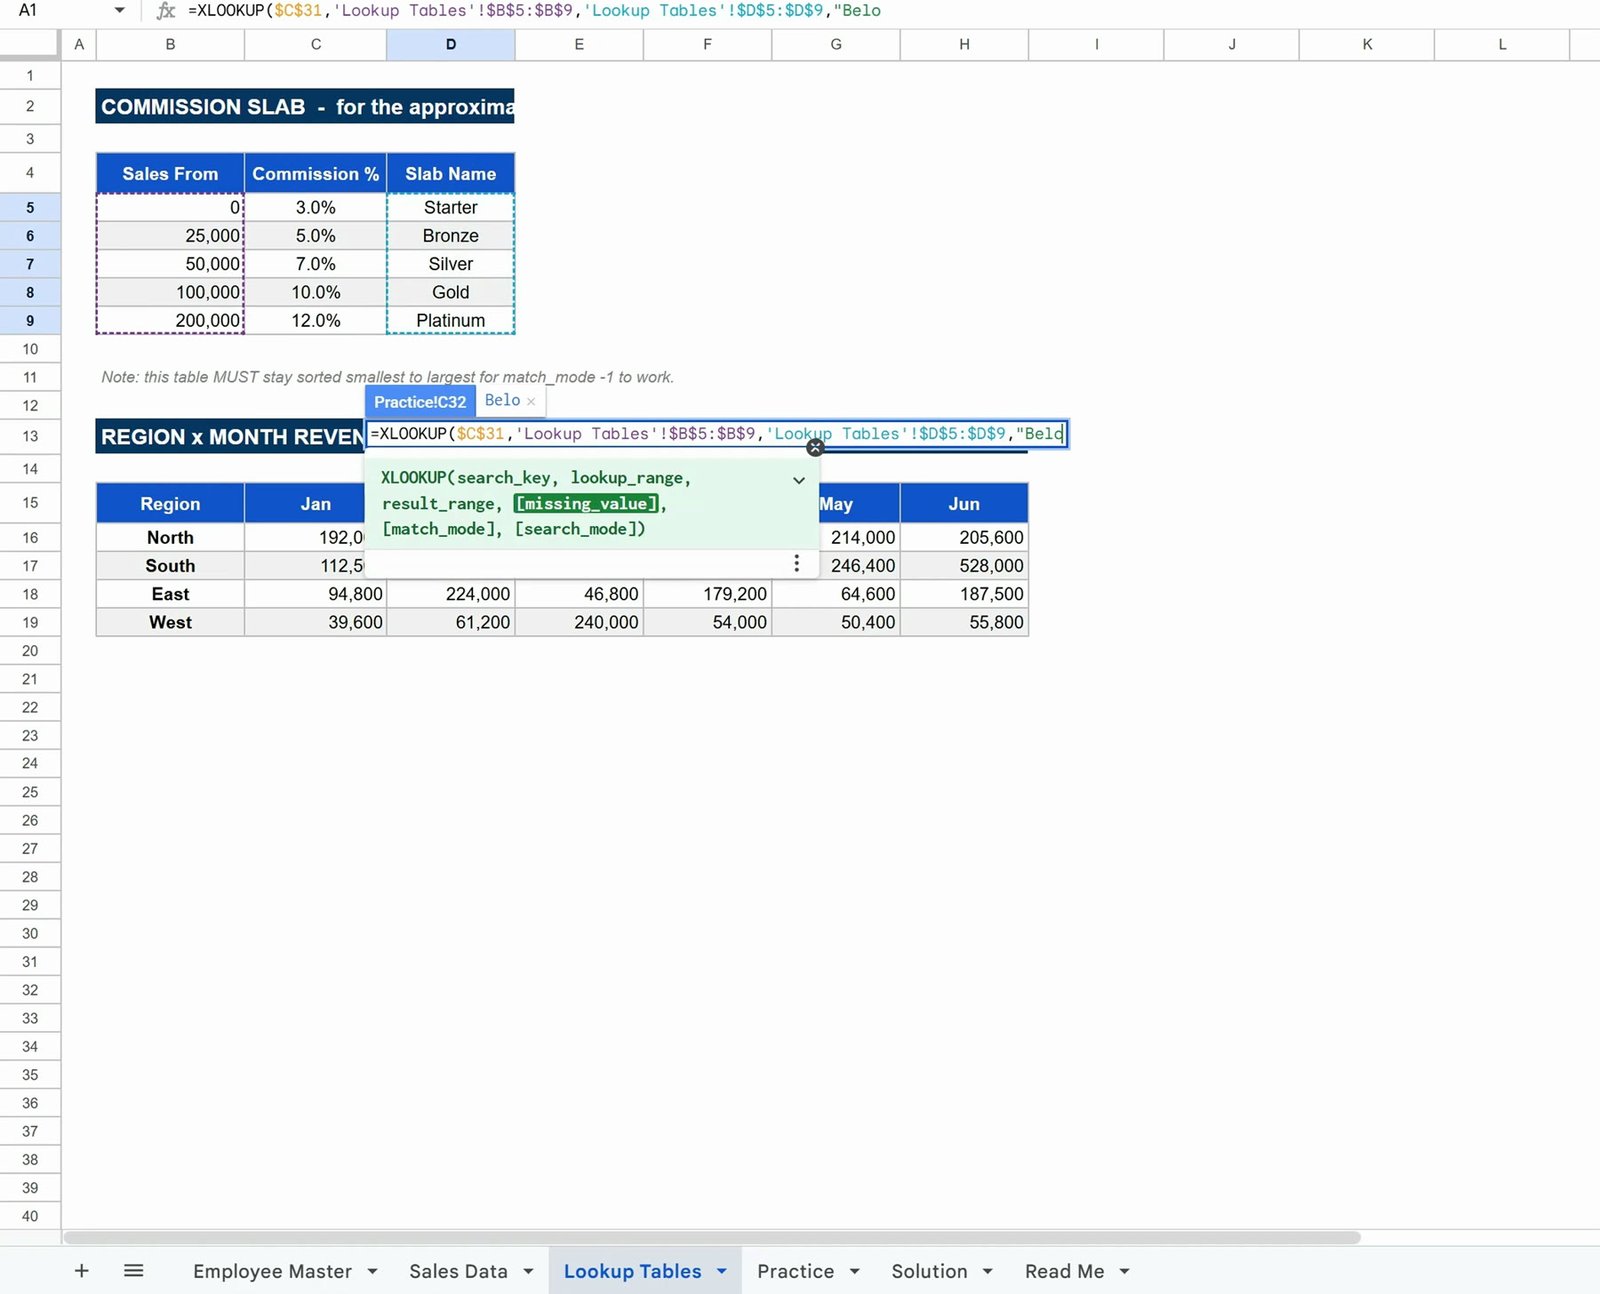Image resolution: width=1600 pixels, height=1294 pixels.
Task: Open the three-dot menu in formula help
Action: [x=796, y=564]
